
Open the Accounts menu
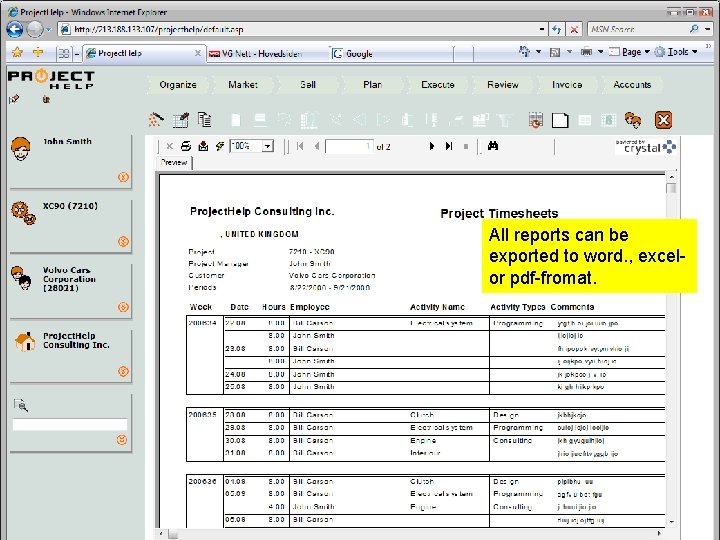(x=632, y=85)
